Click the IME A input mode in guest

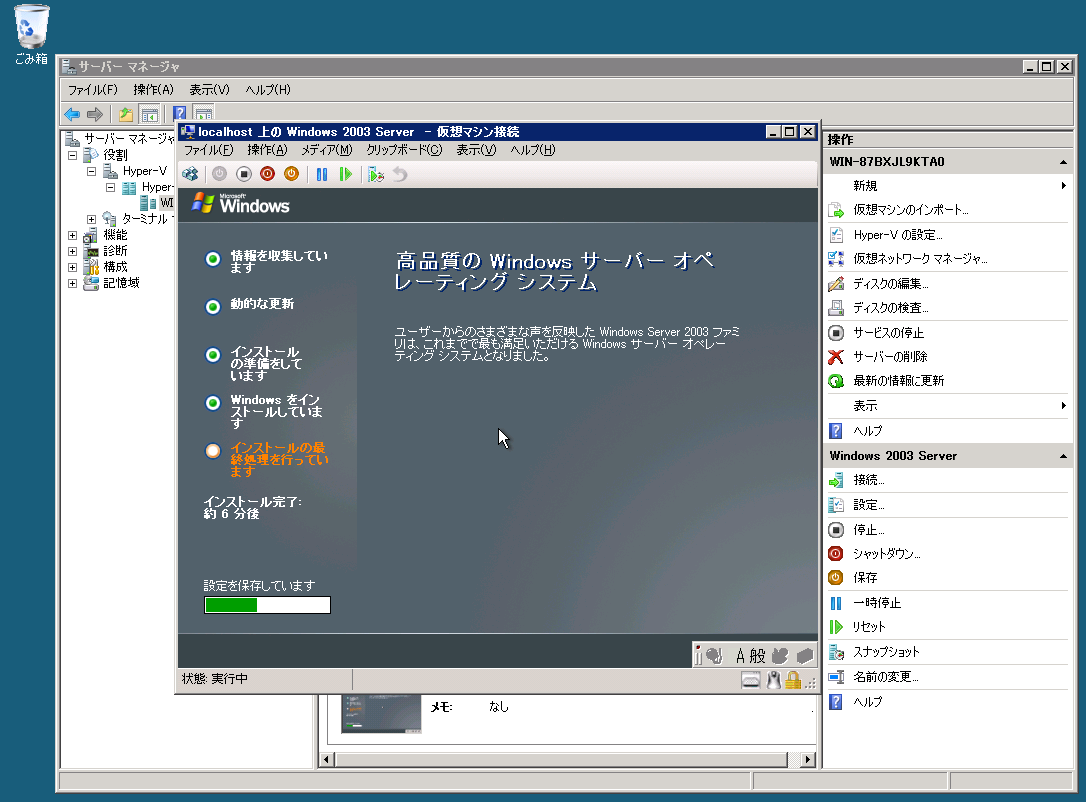click(740, 655)
